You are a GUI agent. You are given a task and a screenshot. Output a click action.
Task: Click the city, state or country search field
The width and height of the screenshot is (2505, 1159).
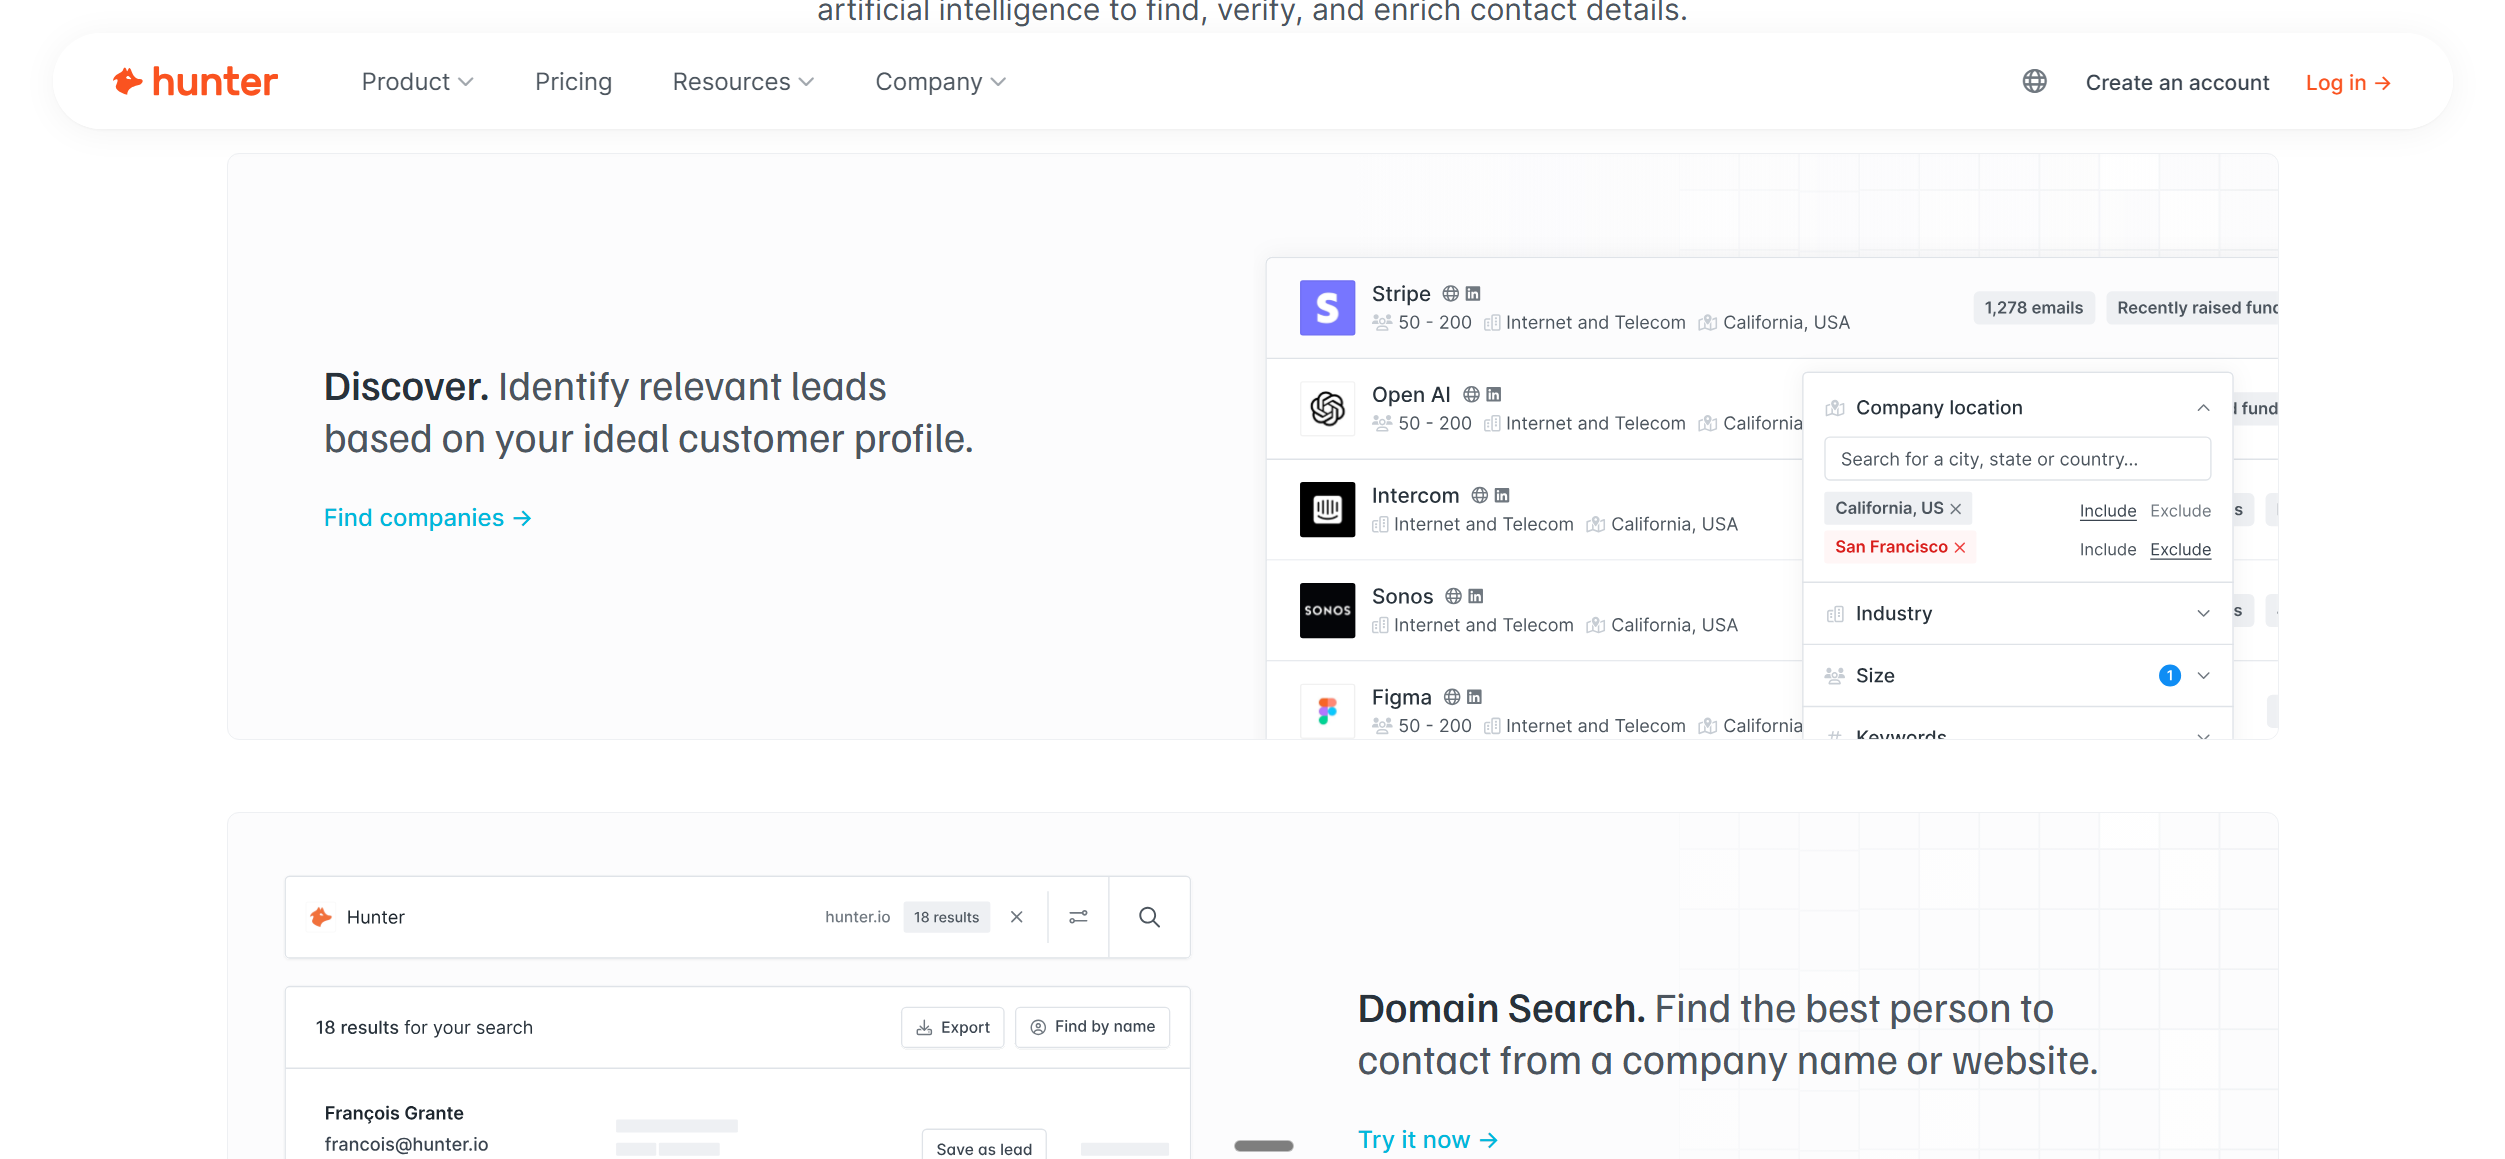[x=2017, y=459]
